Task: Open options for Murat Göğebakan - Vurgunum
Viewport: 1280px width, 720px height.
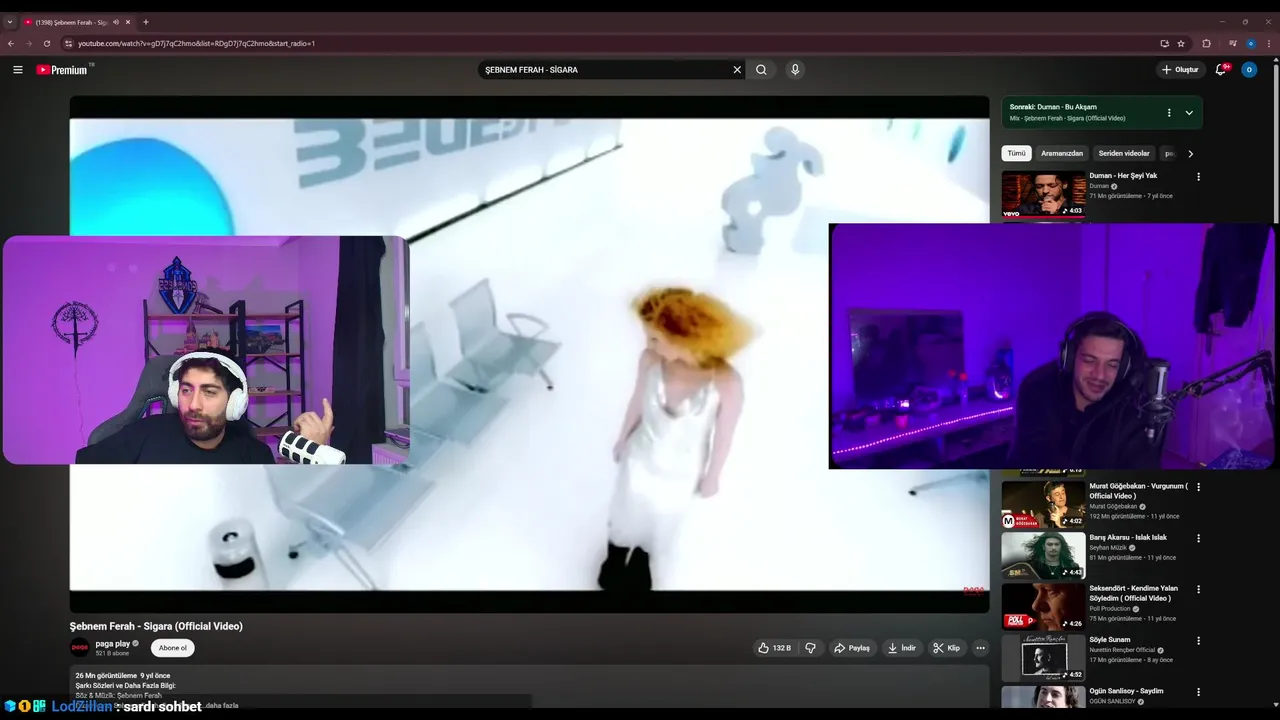Action: pos(1199,487)
